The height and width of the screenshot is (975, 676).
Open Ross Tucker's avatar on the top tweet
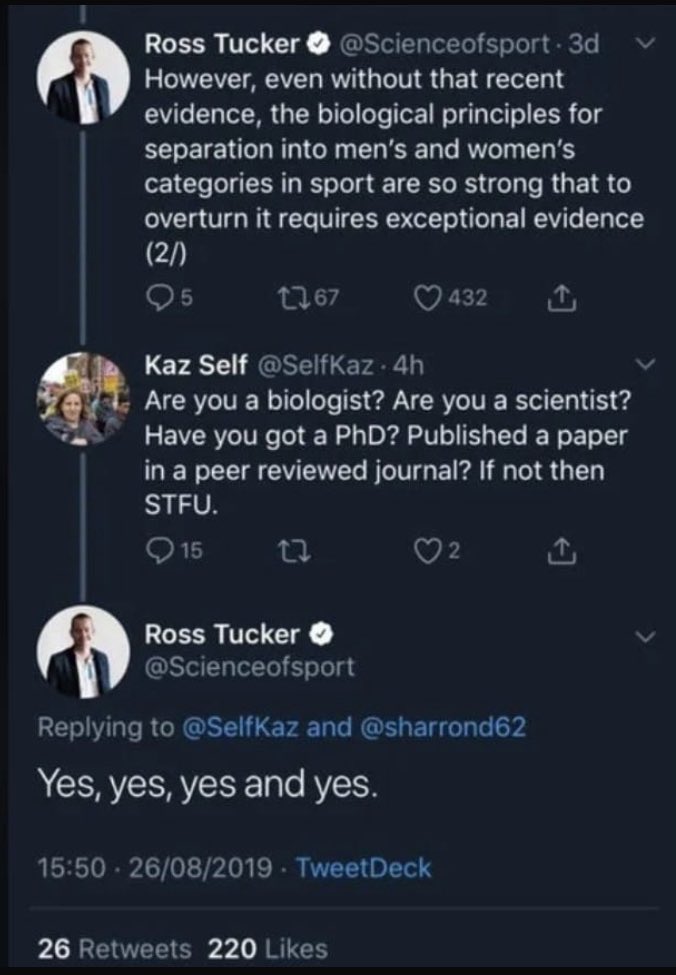pos(83,77)
